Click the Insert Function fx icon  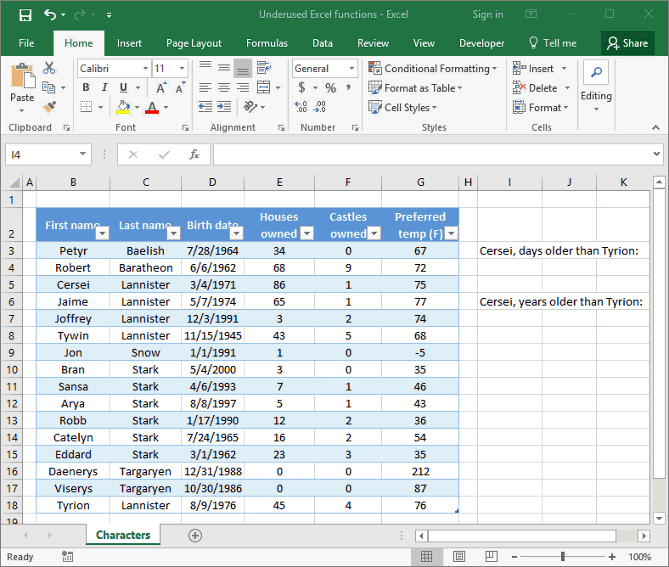(194, 154)
